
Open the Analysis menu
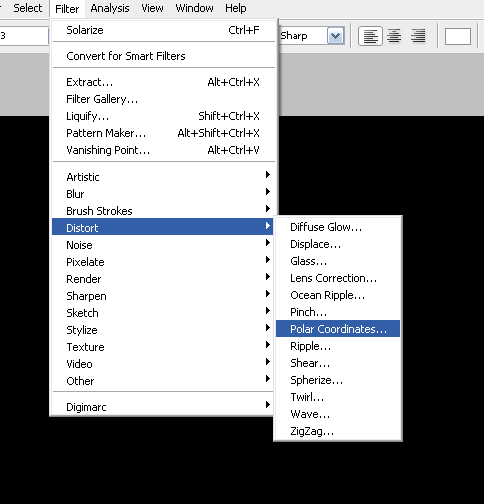110,8
